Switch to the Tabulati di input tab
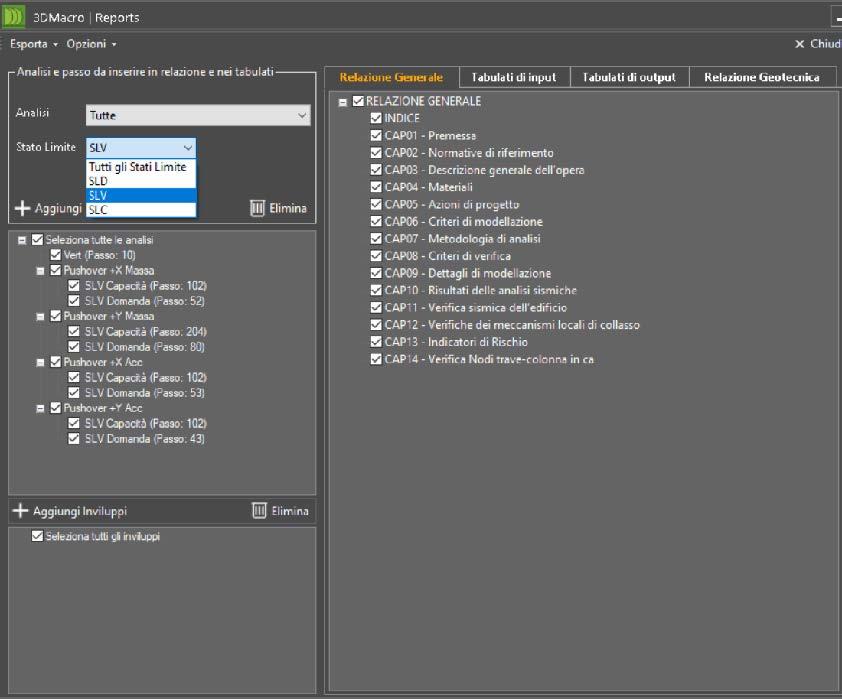This screenshot has height=699, width=842. click(514, 77)
